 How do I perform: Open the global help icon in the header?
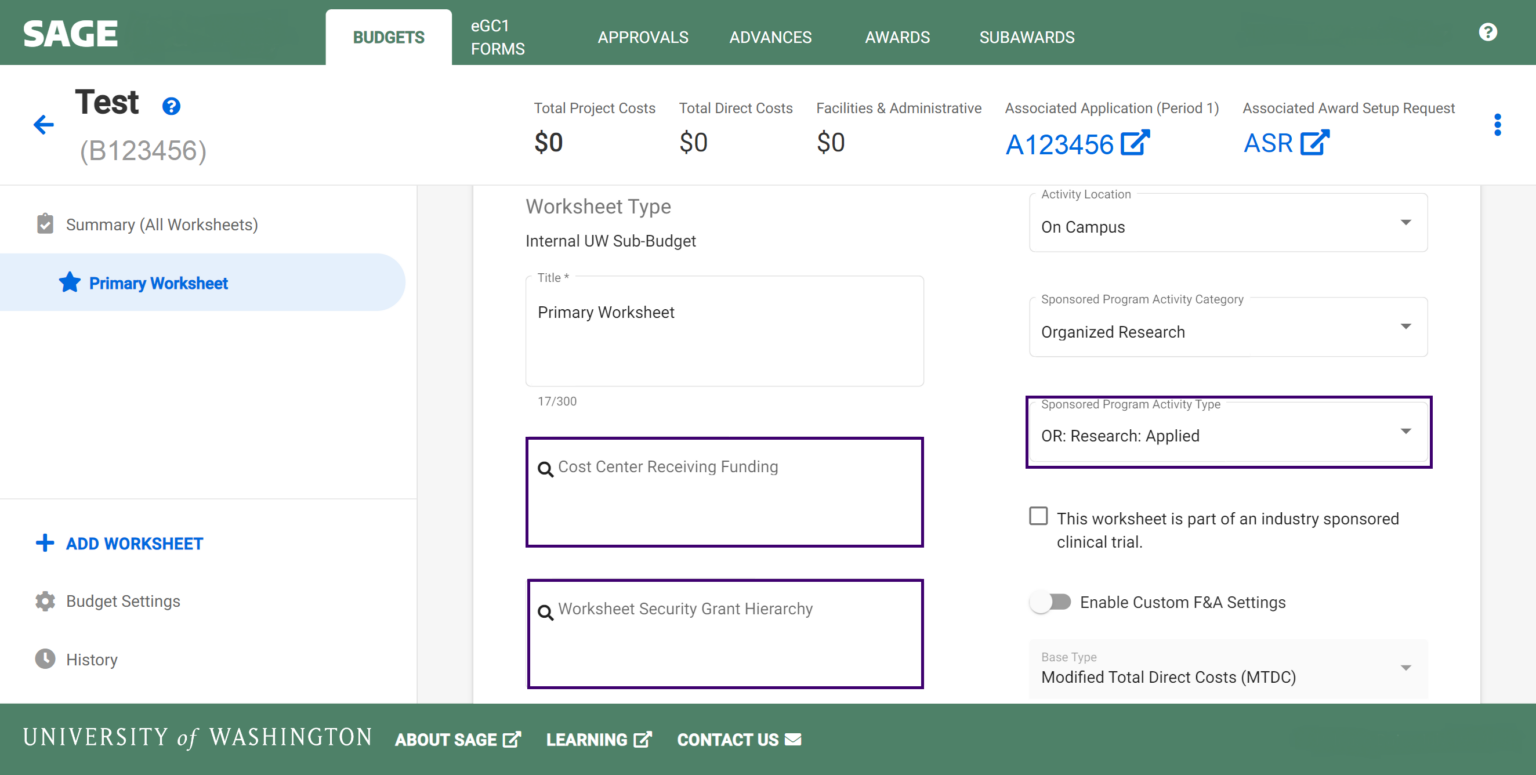click(x=1488, y=32)
